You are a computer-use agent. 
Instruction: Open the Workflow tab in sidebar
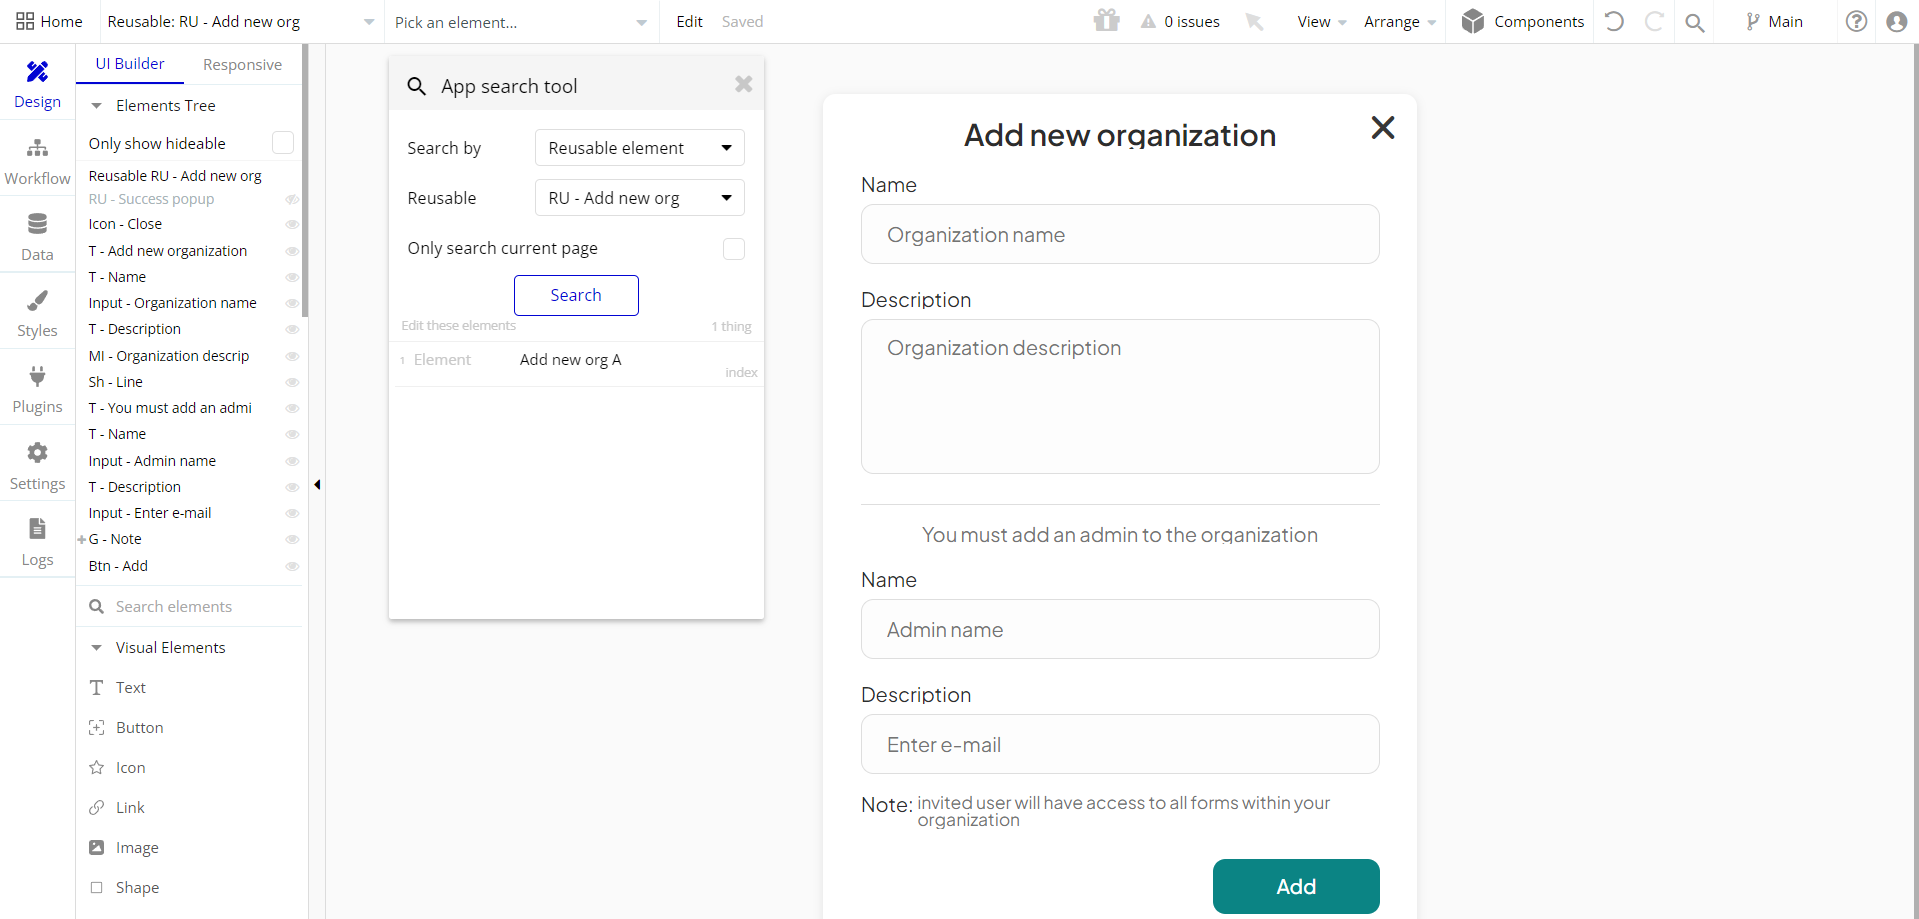37,160
